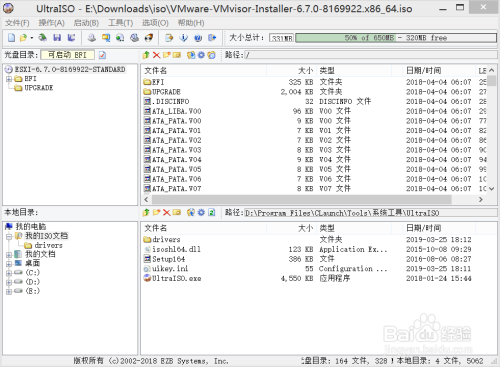Screen dimensions: 500x367
Task: Select the UPGRADE folder in disc tree
Action: pos(38,88)
